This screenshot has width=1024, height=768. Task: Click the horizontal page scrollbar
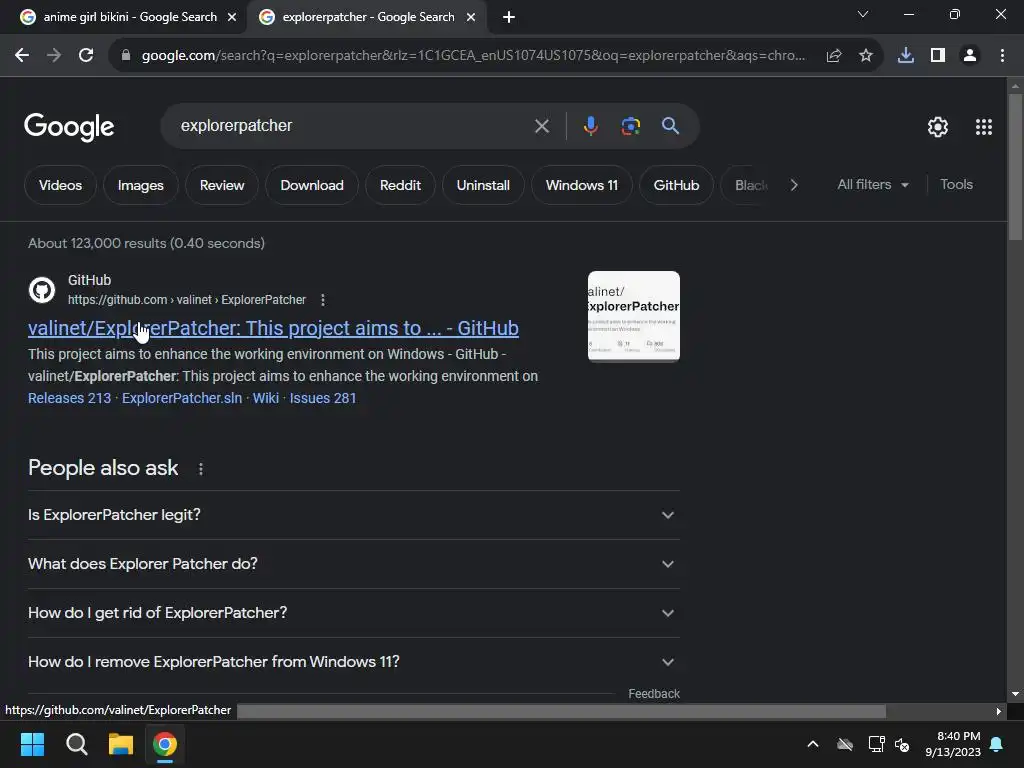(x=562, y=711)
